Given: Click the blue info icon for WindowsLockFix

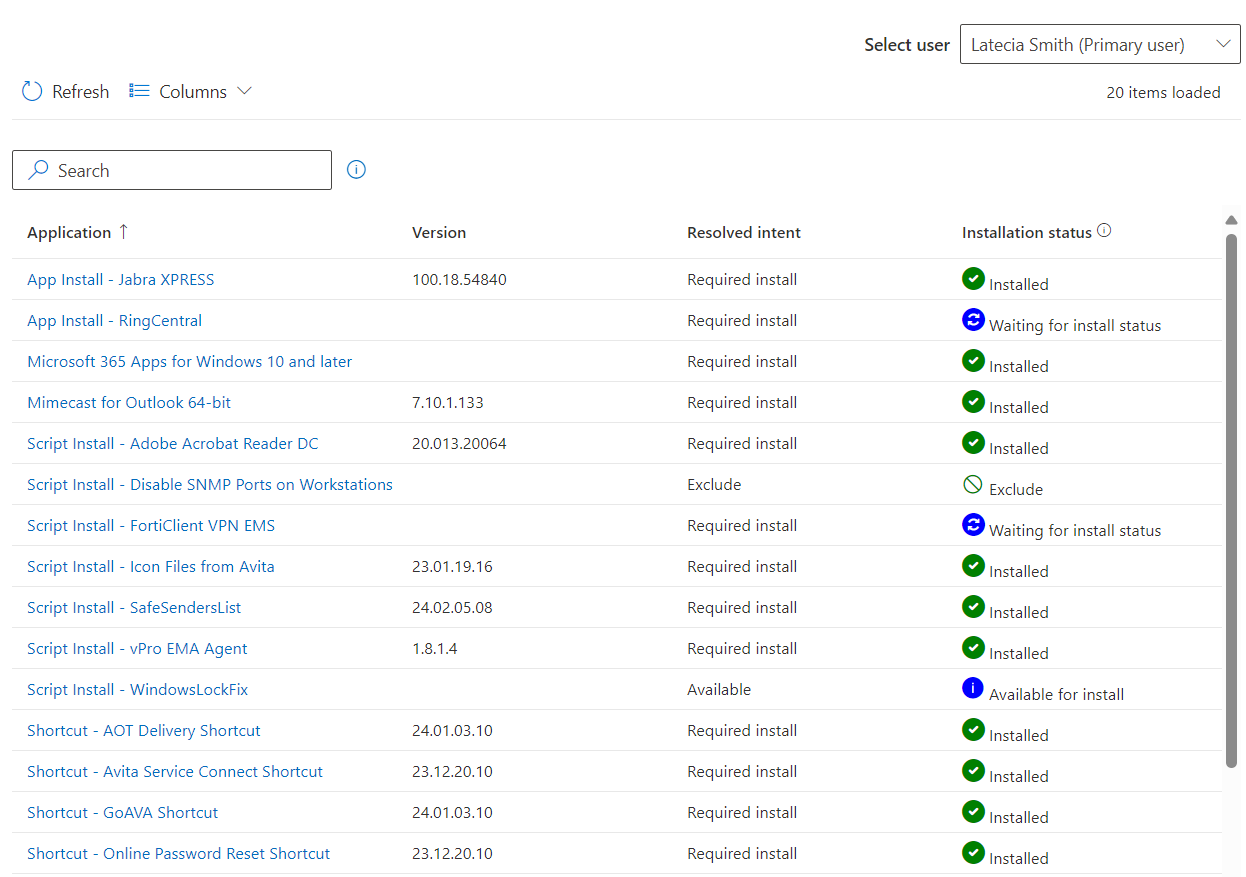Looking at the screenshot, I should [973, 689].
